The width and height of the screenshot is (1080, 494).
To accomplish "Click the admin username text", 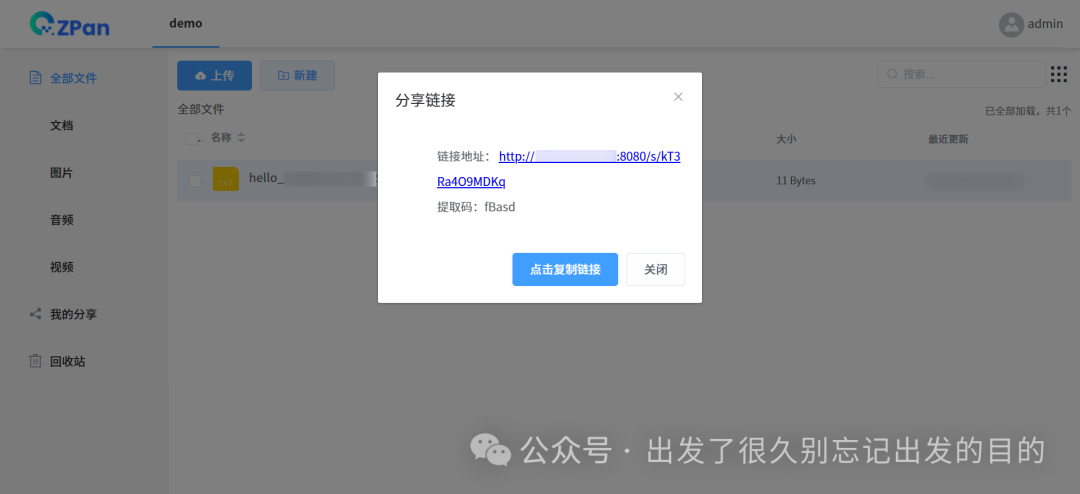I will (1045, 24).
